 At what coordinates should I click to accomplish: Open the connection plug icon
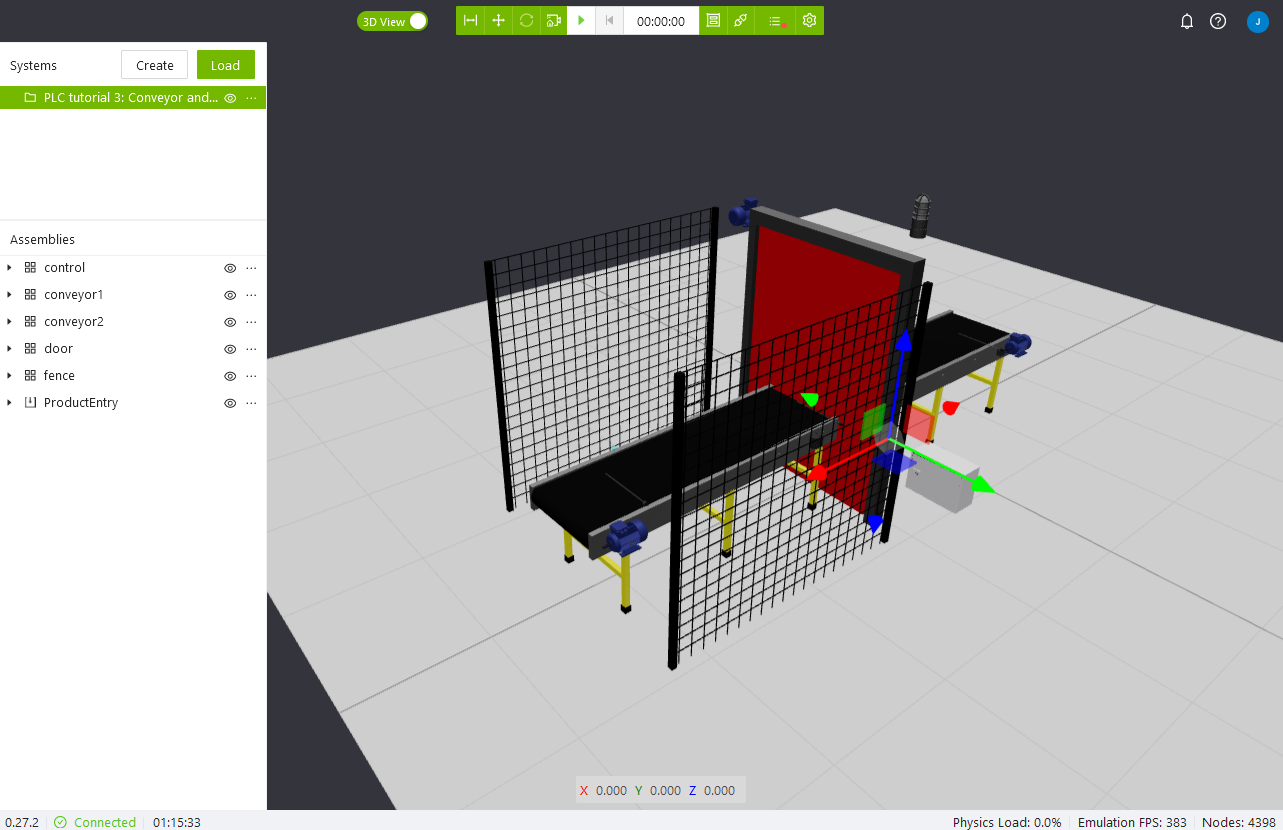(x=740, y=21)
